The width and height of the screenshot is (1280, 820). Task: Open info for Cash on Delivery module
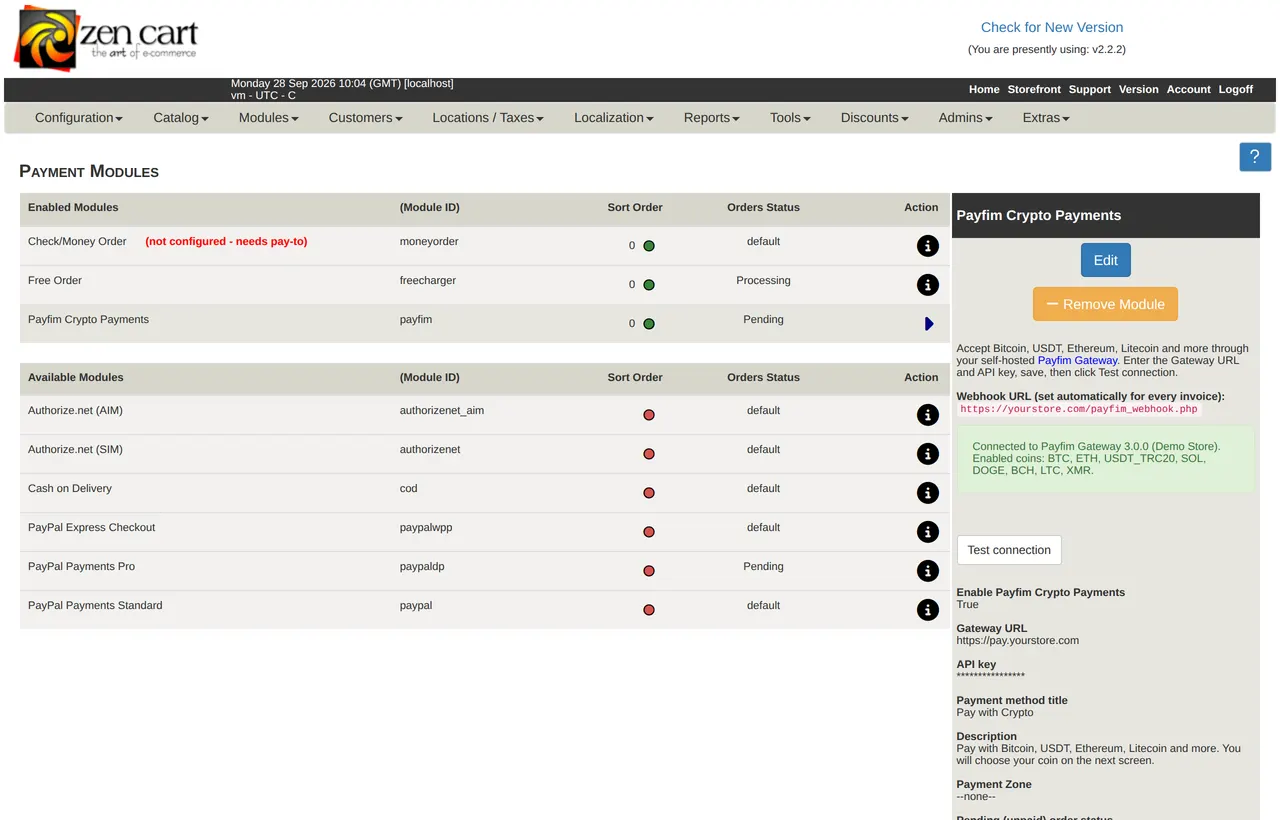tap(927, 493)
